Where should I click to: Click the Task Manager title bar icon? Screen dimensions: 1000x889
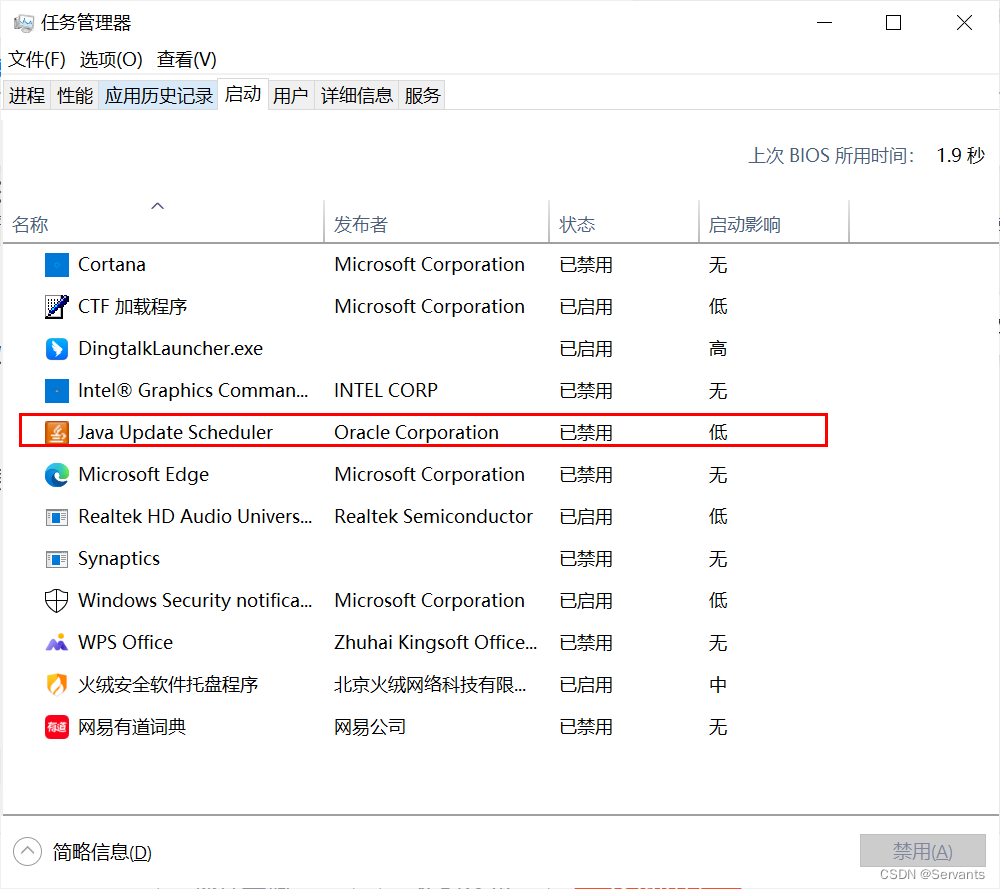tap(24, 24)
